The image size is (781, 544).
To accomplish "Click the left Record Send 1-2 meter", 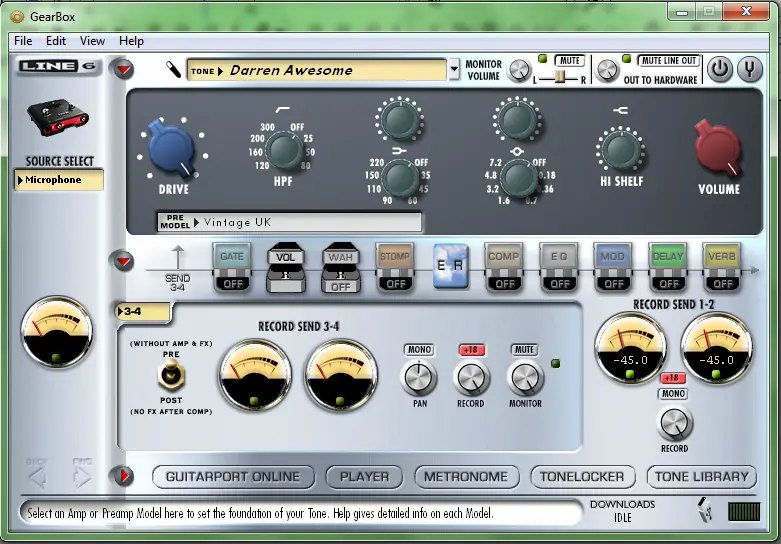I will [x=630, y=348].
